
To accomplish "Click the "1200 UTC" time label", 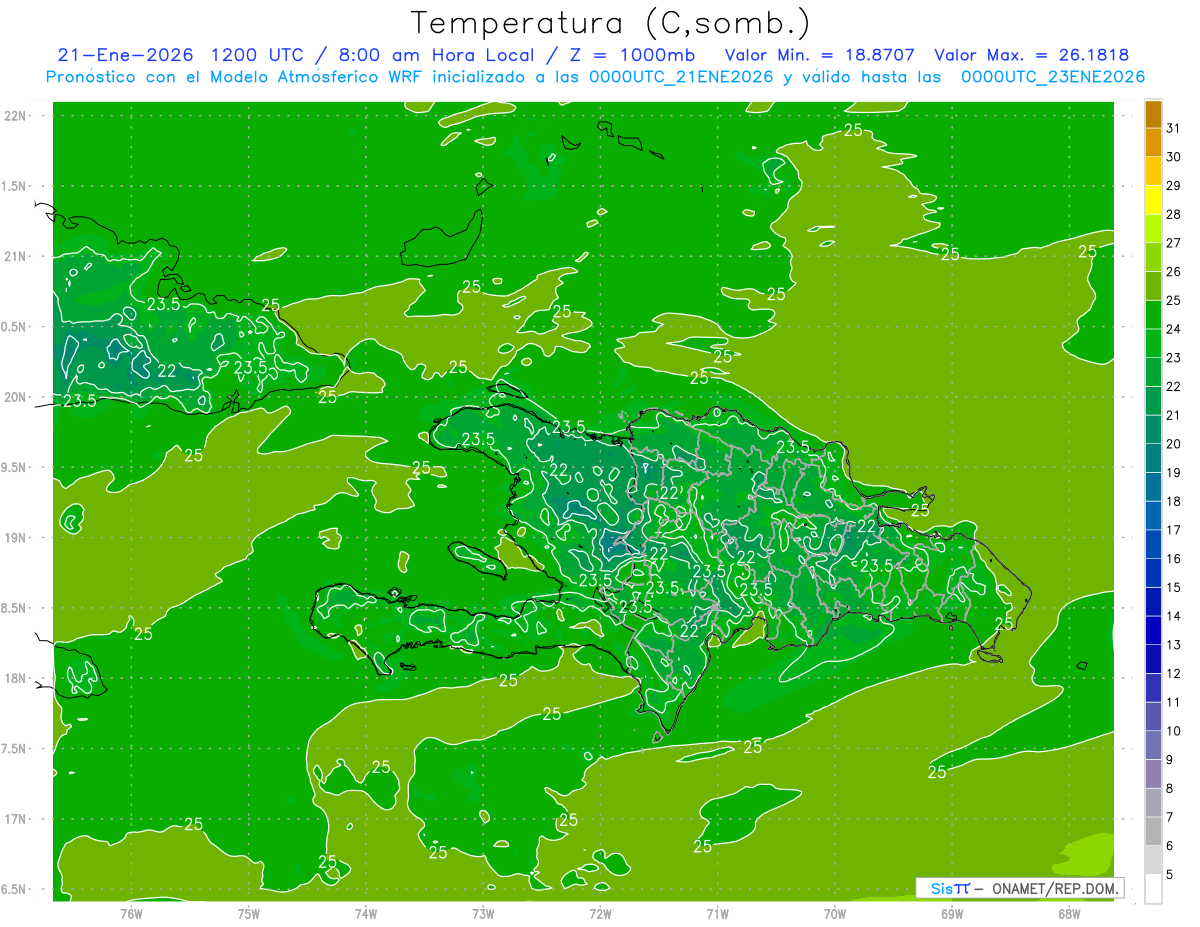I will (257, 55).
